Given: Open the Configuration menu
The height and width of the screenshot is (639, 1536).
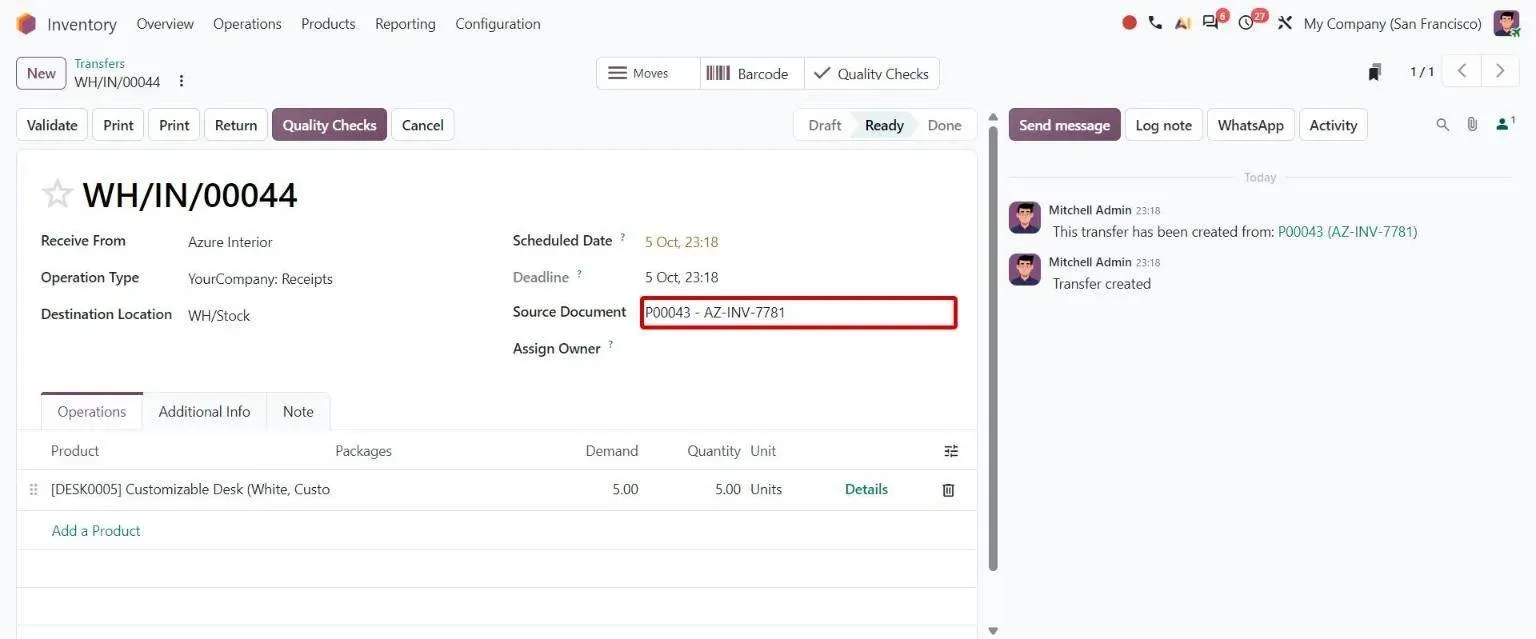Looking at the screenshot, I should (x=498, y=24).
